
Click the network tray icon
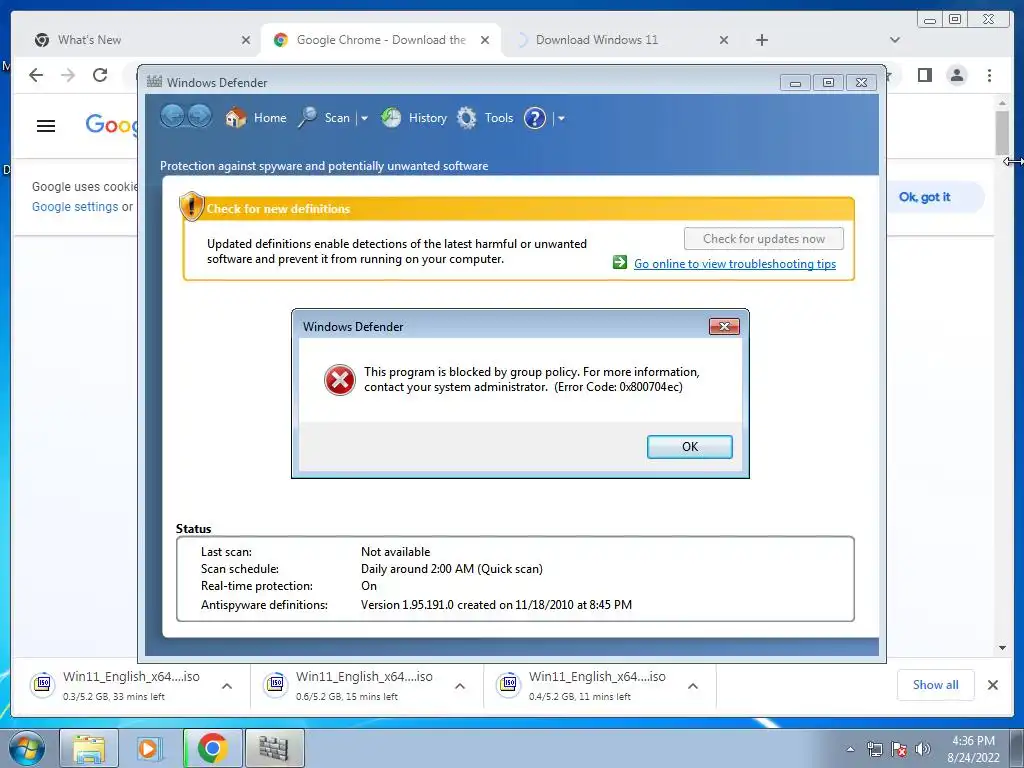(874, 749)
